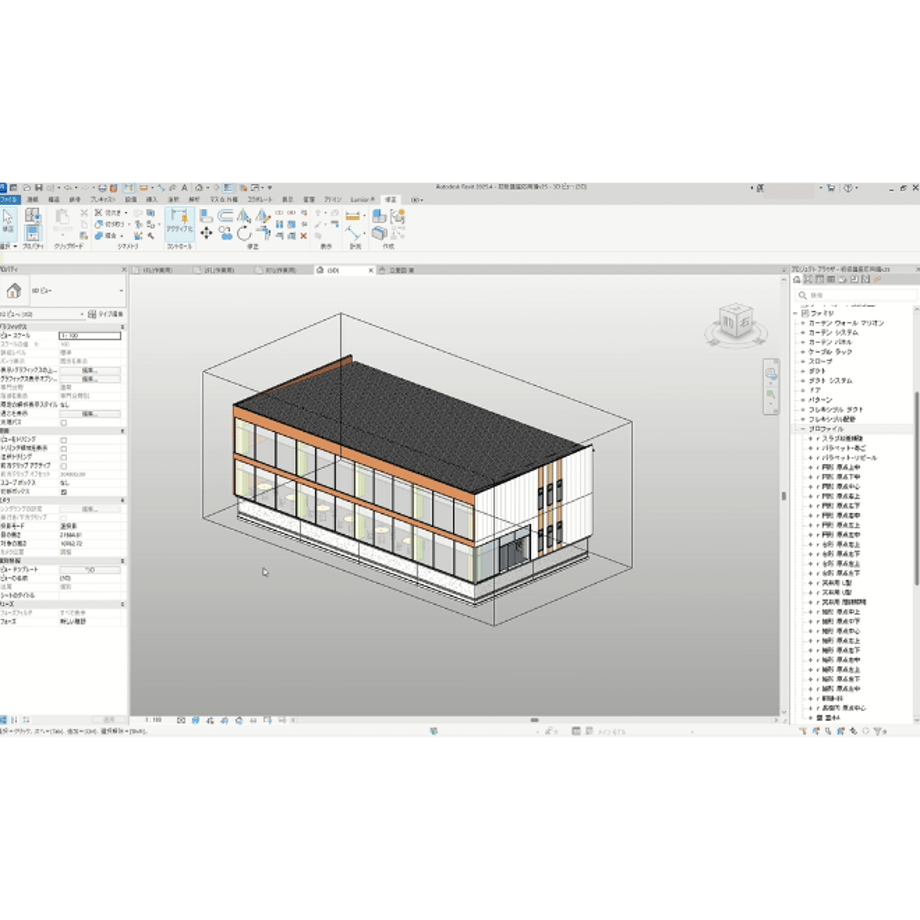Click the Default 3D View house icon

point(199,188)
